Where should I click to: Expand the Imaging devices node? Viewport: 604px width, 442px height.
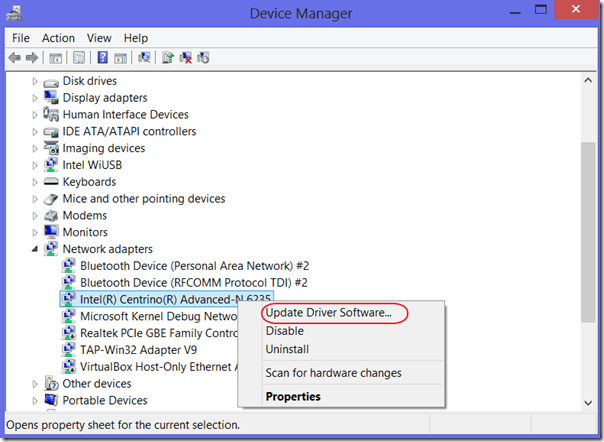(35, 148)
